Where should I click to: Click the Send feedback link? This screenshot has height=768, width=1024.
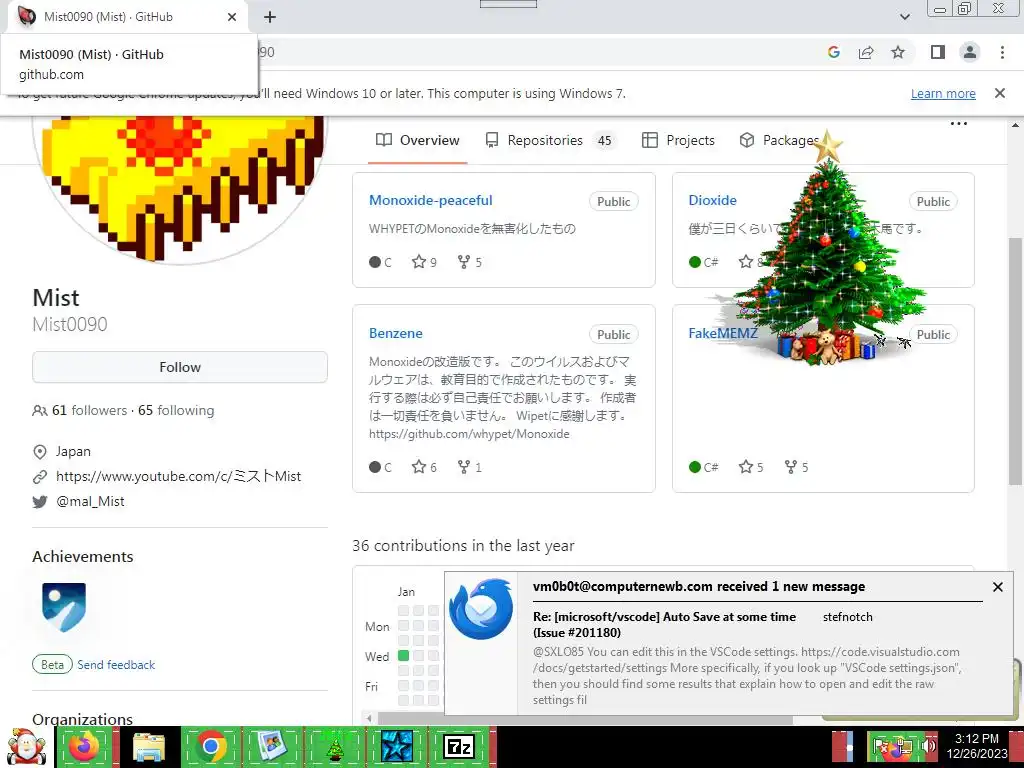116,665
